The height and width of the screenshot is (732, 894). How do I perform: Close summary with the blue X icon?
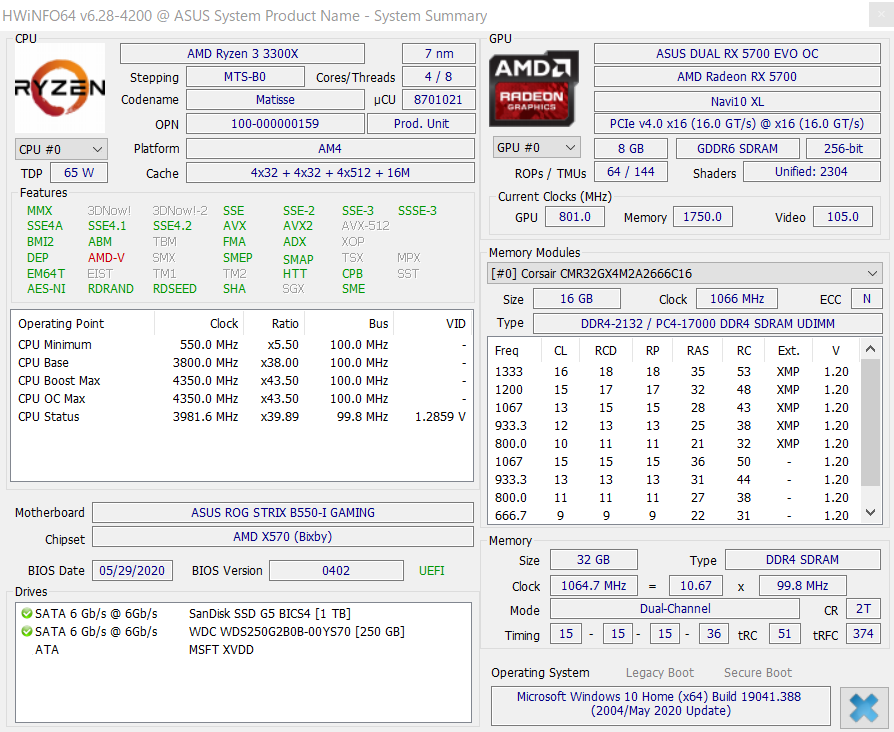click(864, 707)
